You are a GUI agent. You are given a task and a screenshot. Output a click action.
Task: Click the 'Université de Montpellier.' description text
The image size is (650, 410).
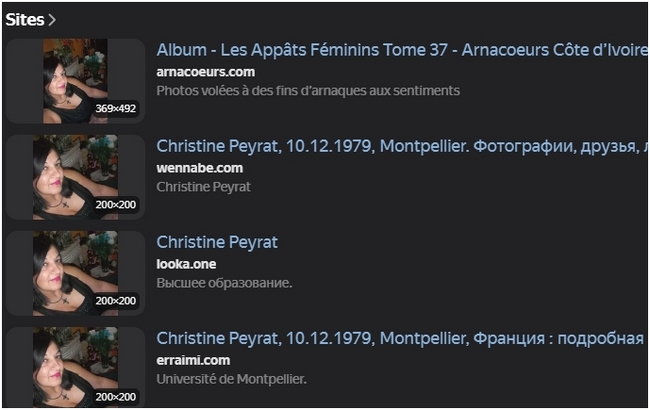pos(231,379)
